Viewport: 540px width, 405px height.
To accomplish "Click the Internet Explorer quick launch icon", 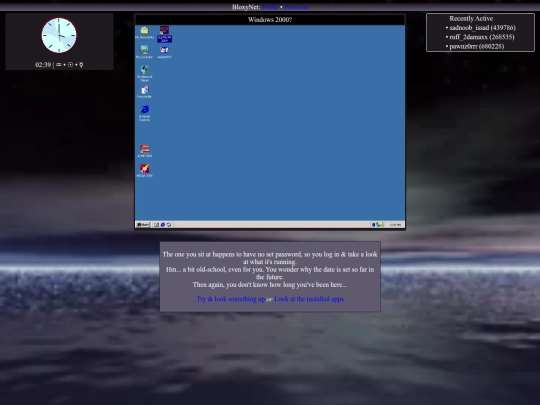I will pos(163,225).
